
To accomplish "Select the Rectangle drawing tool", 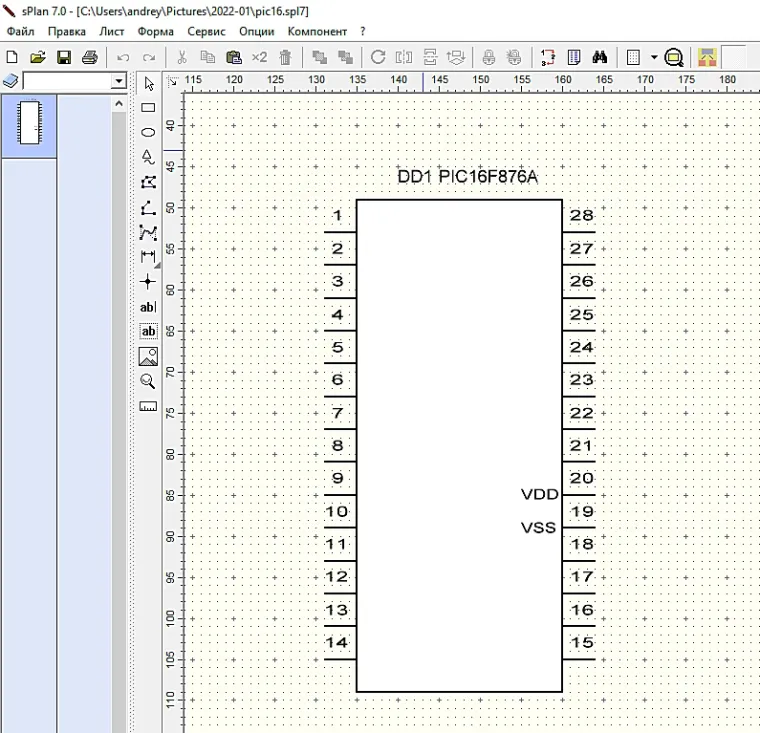I will pyautogui.click(x=148, y=107).
